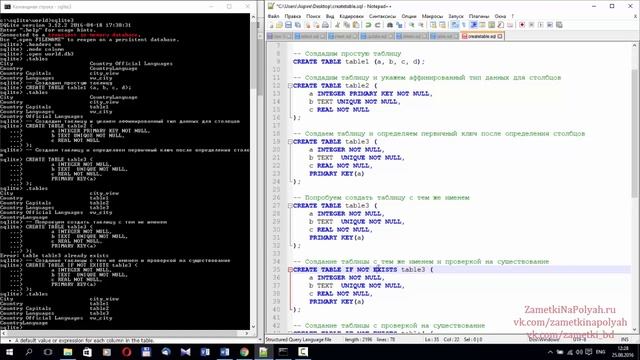The image size is (640, 360).
Task: Open the Opera browser from taskbar
Action: pyautogui.click(x=127, y=352)
